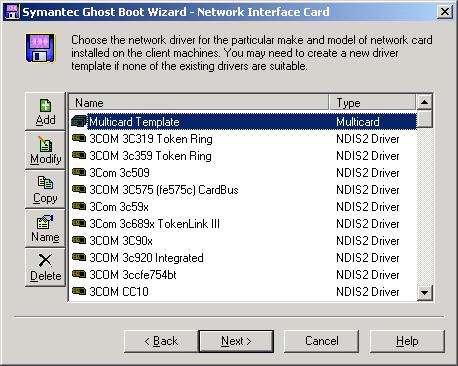Select the 3COM 3ccfe754bt driver
The height and width of the screenshot is (366, 458).
(243, 274)
